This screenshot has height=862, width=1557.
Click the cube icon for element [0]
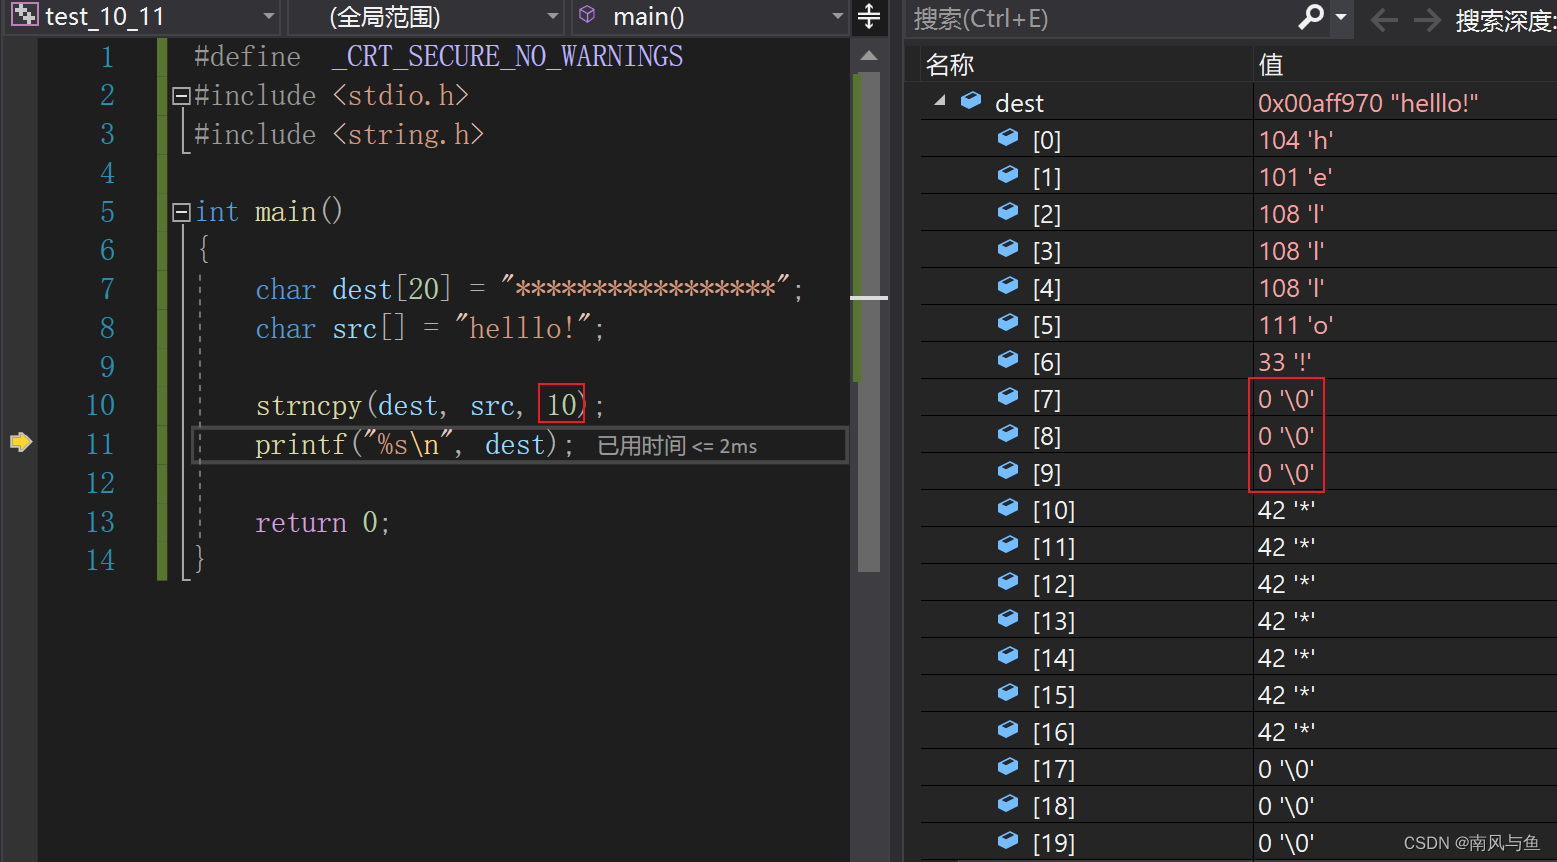[1008, 138]
